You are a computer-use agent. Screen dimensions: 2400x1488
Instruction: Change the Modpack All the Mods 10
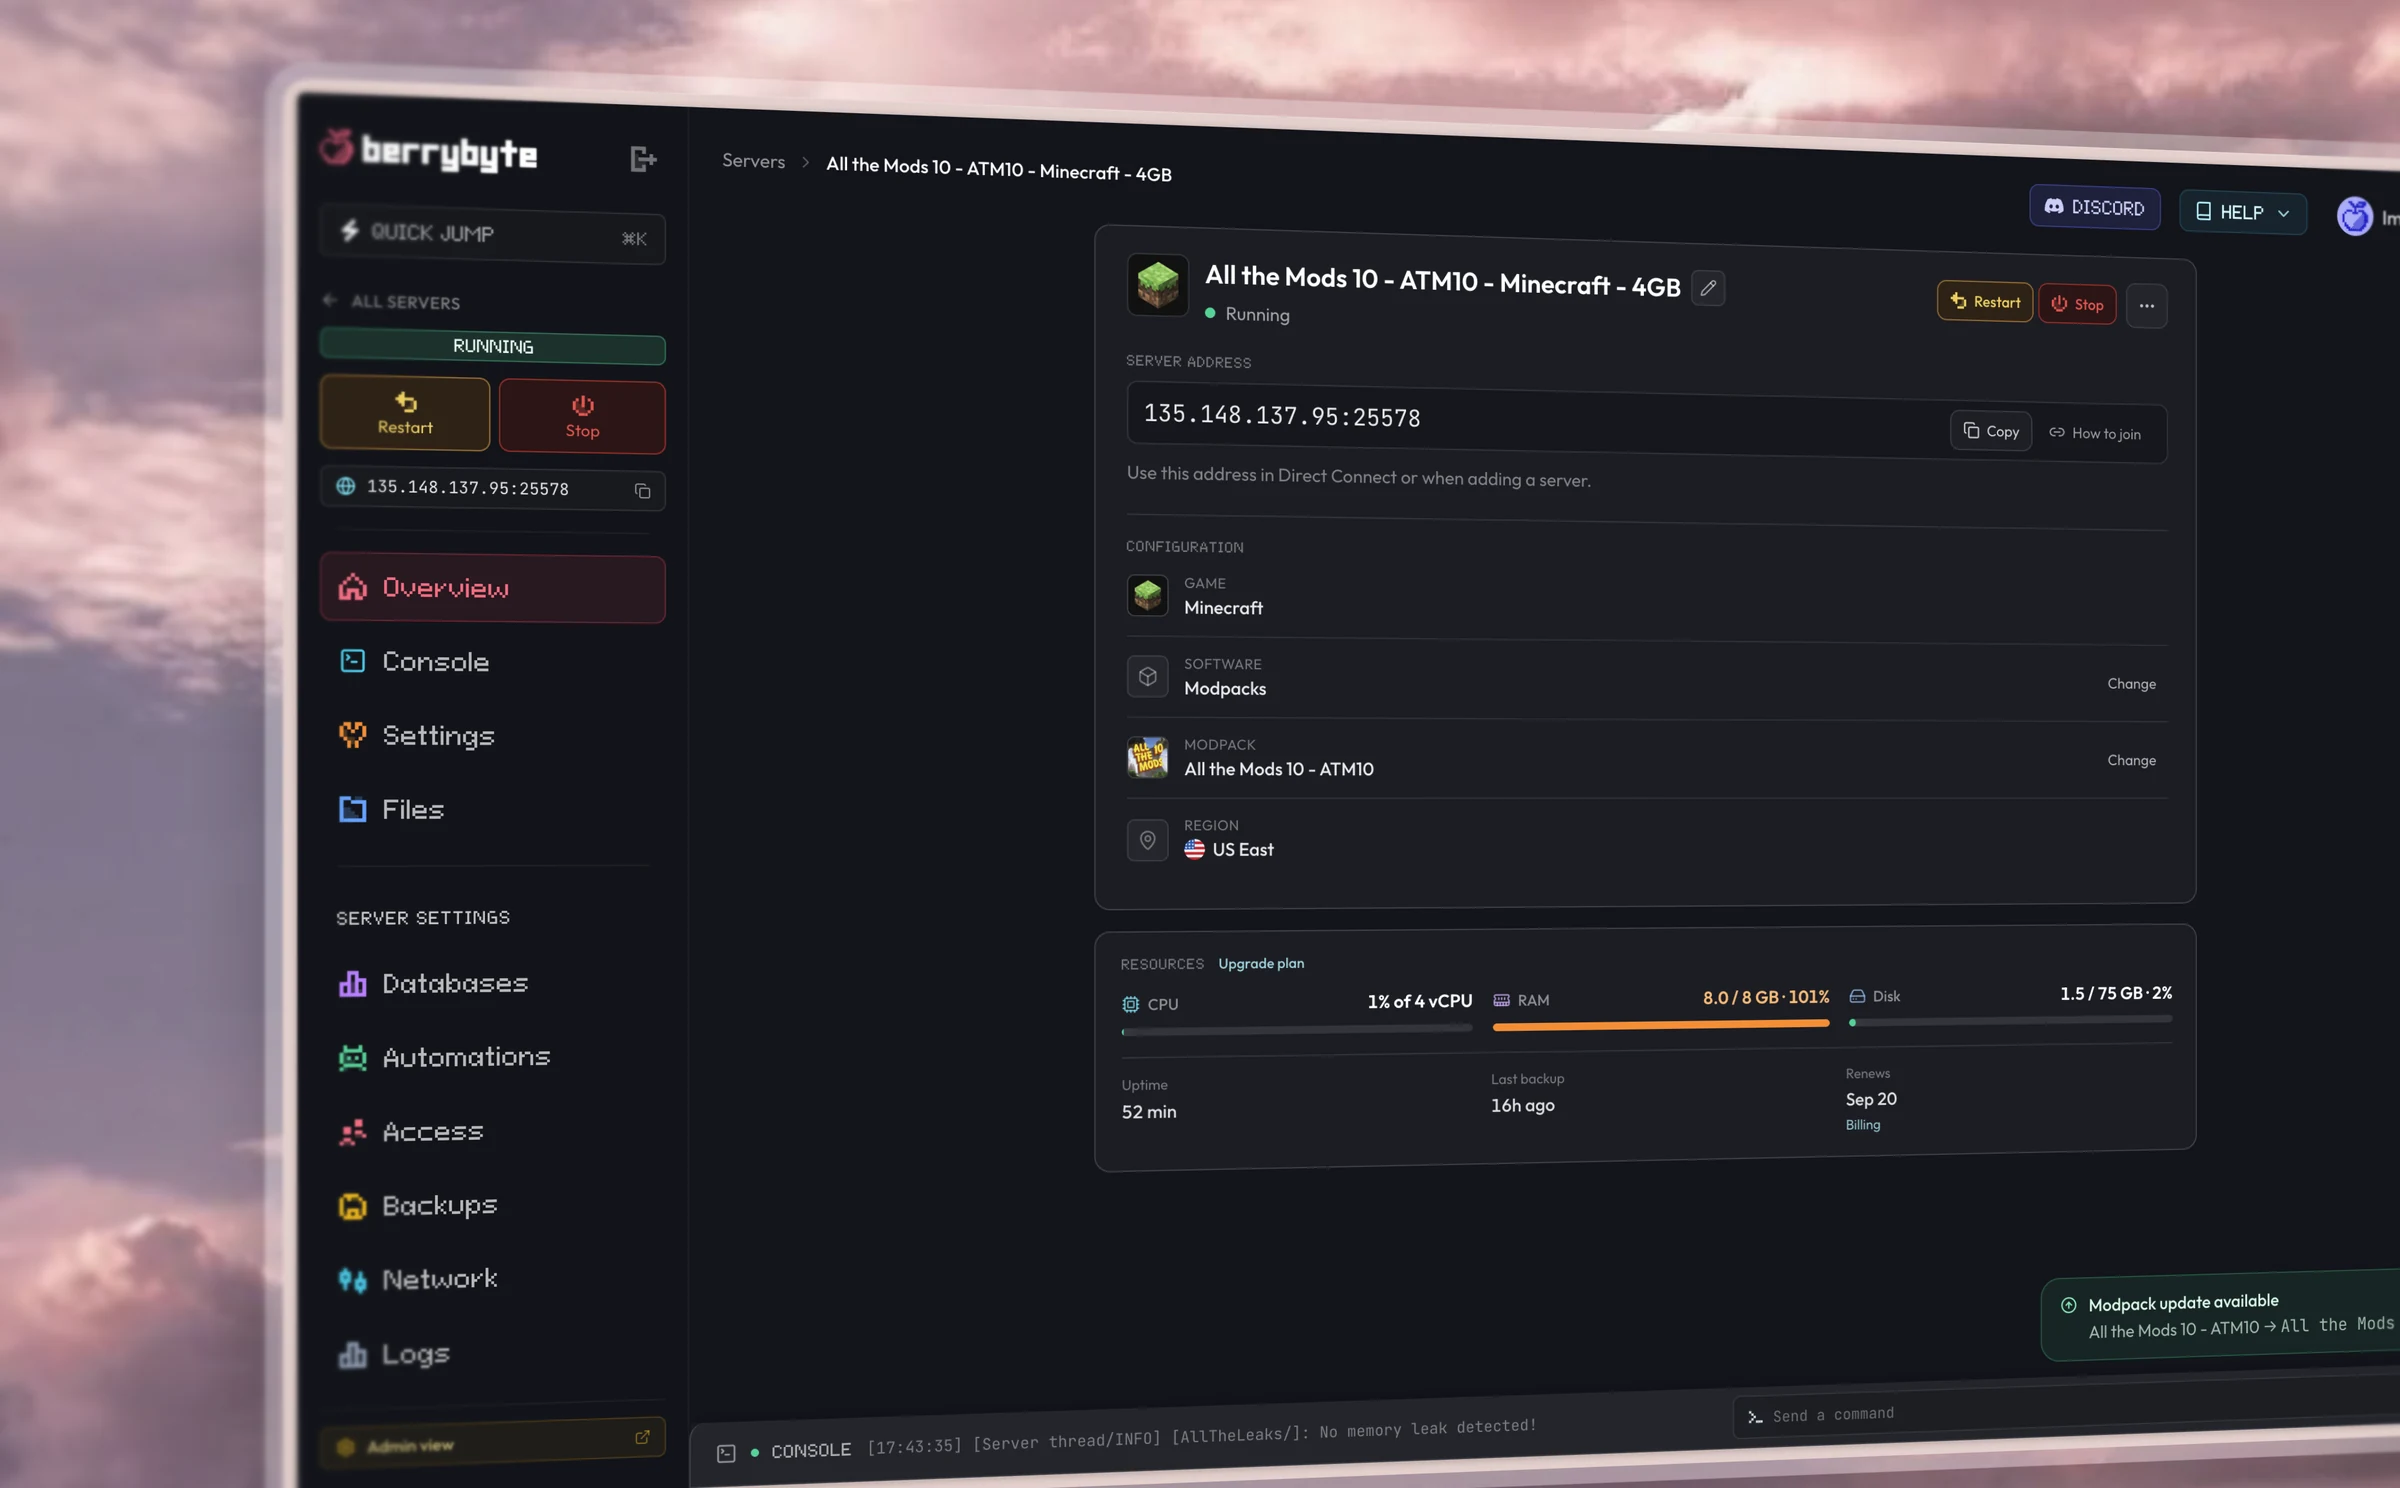(x=2131, y=760)
